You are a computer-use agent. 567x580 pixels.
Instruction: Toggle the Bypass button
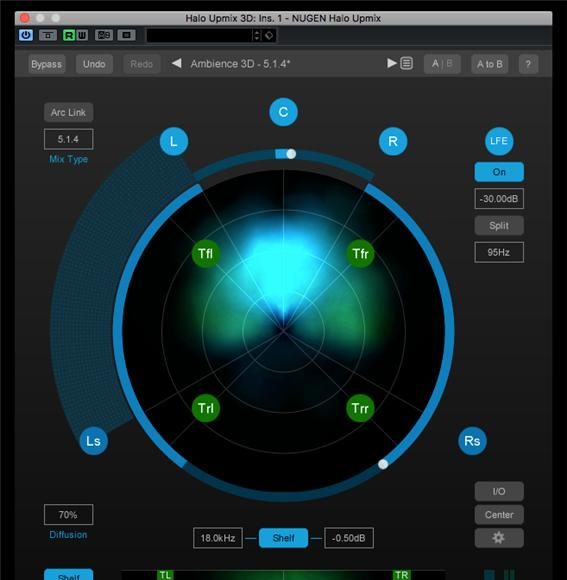[x=47, y=64]
